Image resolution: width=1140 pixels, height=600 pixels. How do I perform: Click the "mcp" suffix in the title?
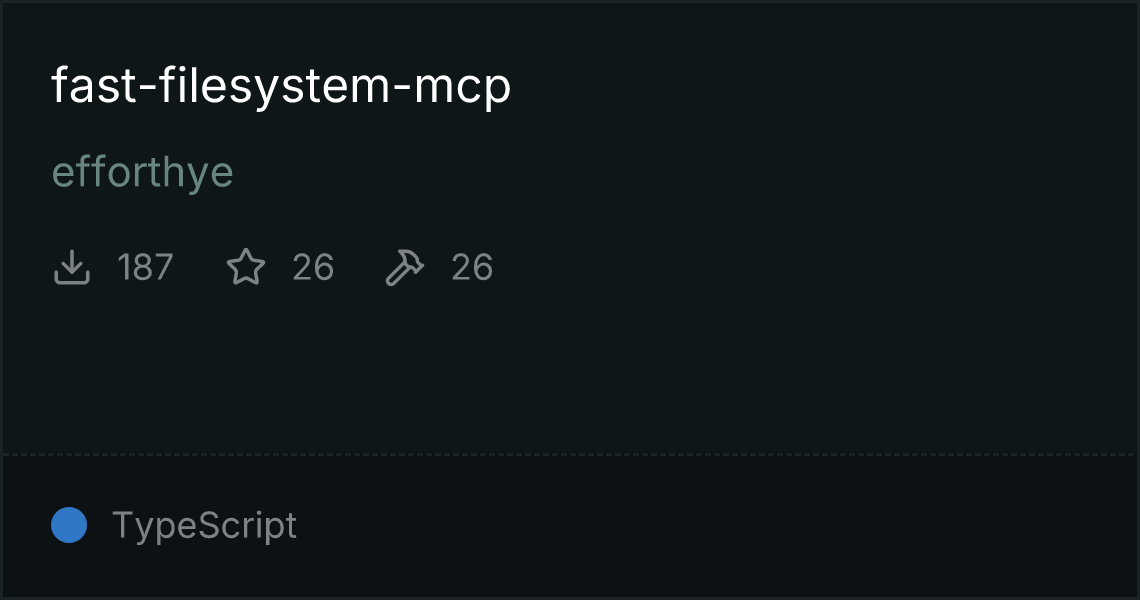pos(462,89)
